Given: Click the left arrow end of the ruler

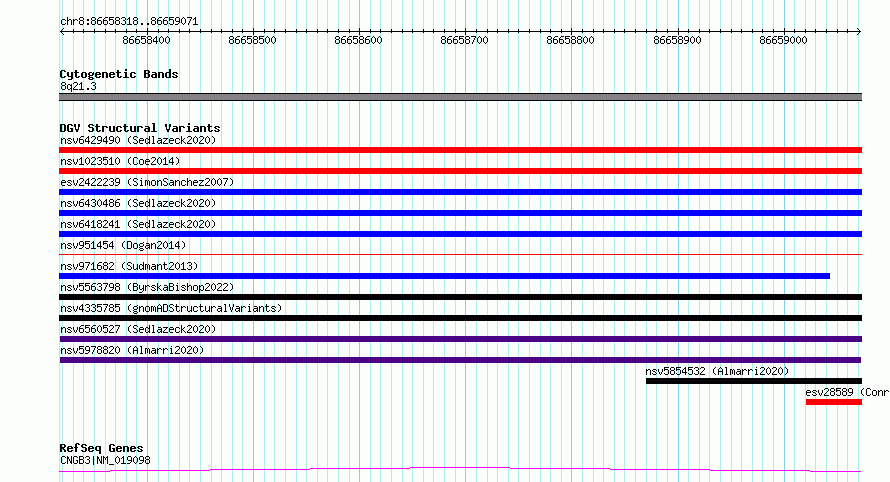Looking at the screenshot, I should 62,31.
